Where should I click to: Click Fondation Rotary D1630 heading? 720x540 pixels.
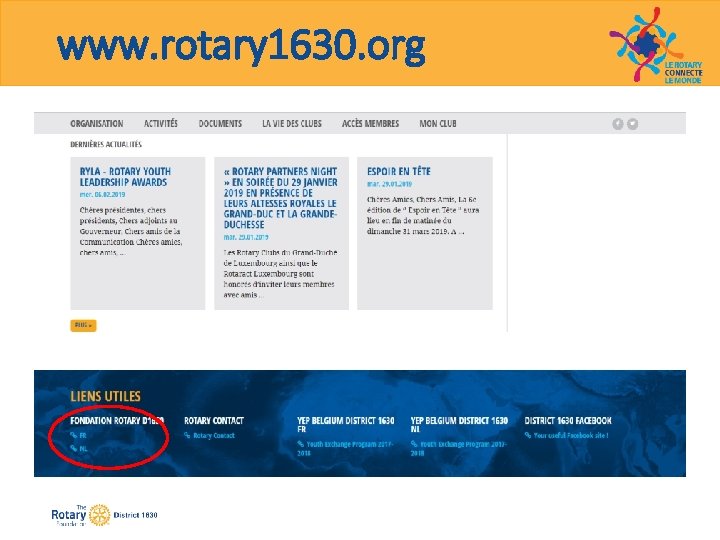[x=117, y=421]
